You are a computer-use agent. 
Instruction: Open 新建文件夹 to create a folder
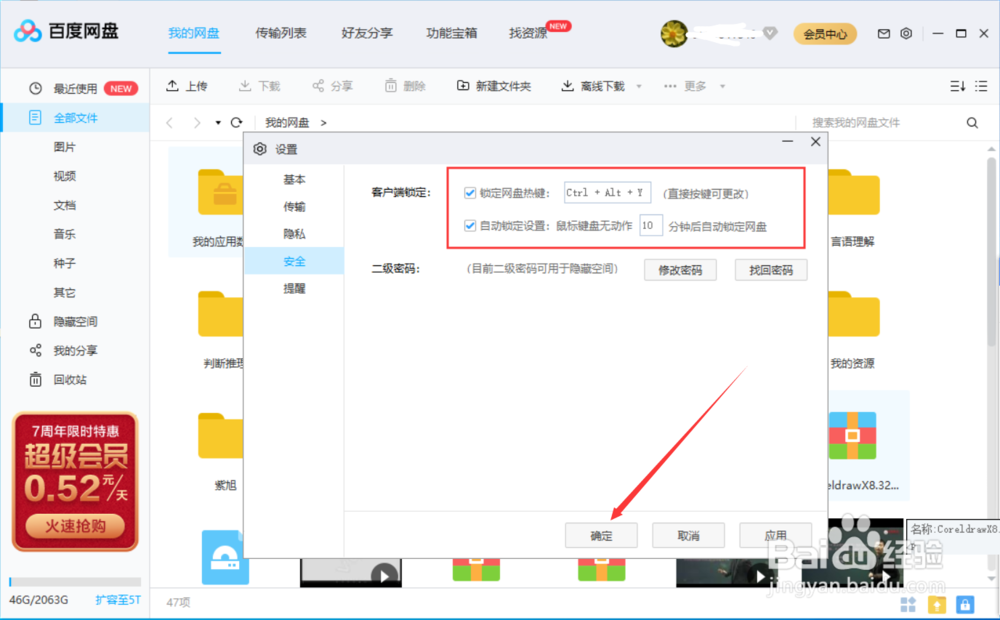(494, 86)
